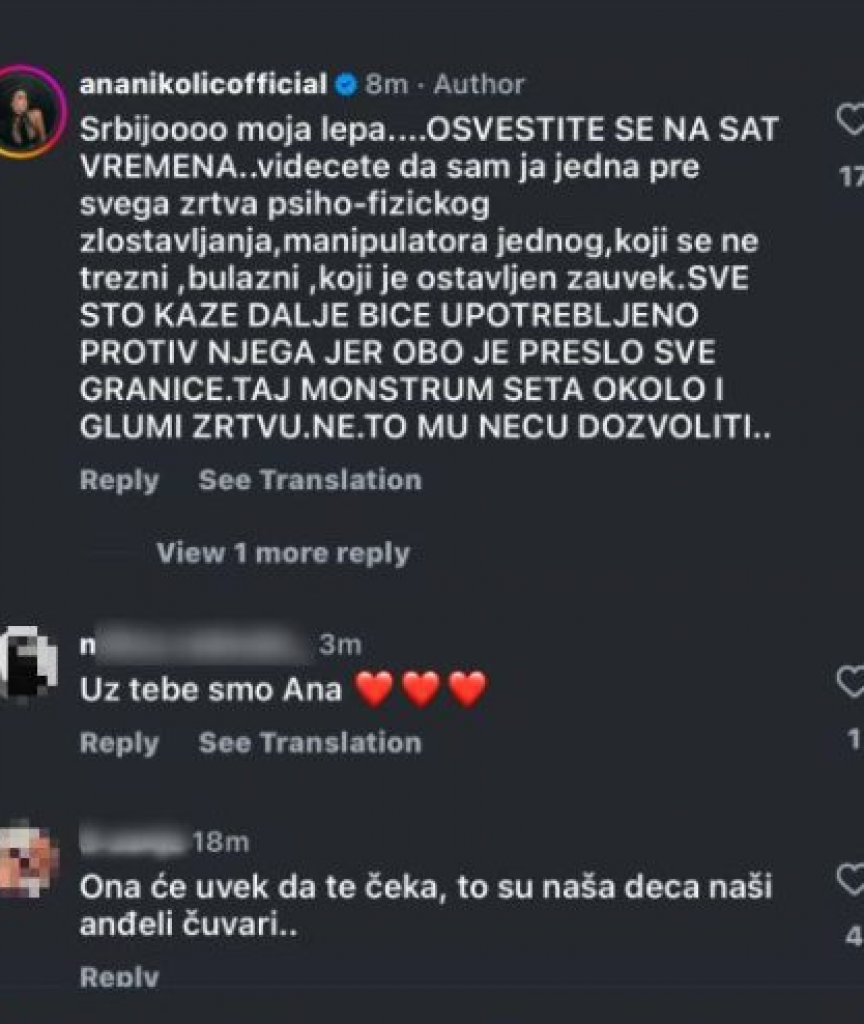864x1024 pixels.
Task: View like count 4 on last comment
Action: (854, 936)
